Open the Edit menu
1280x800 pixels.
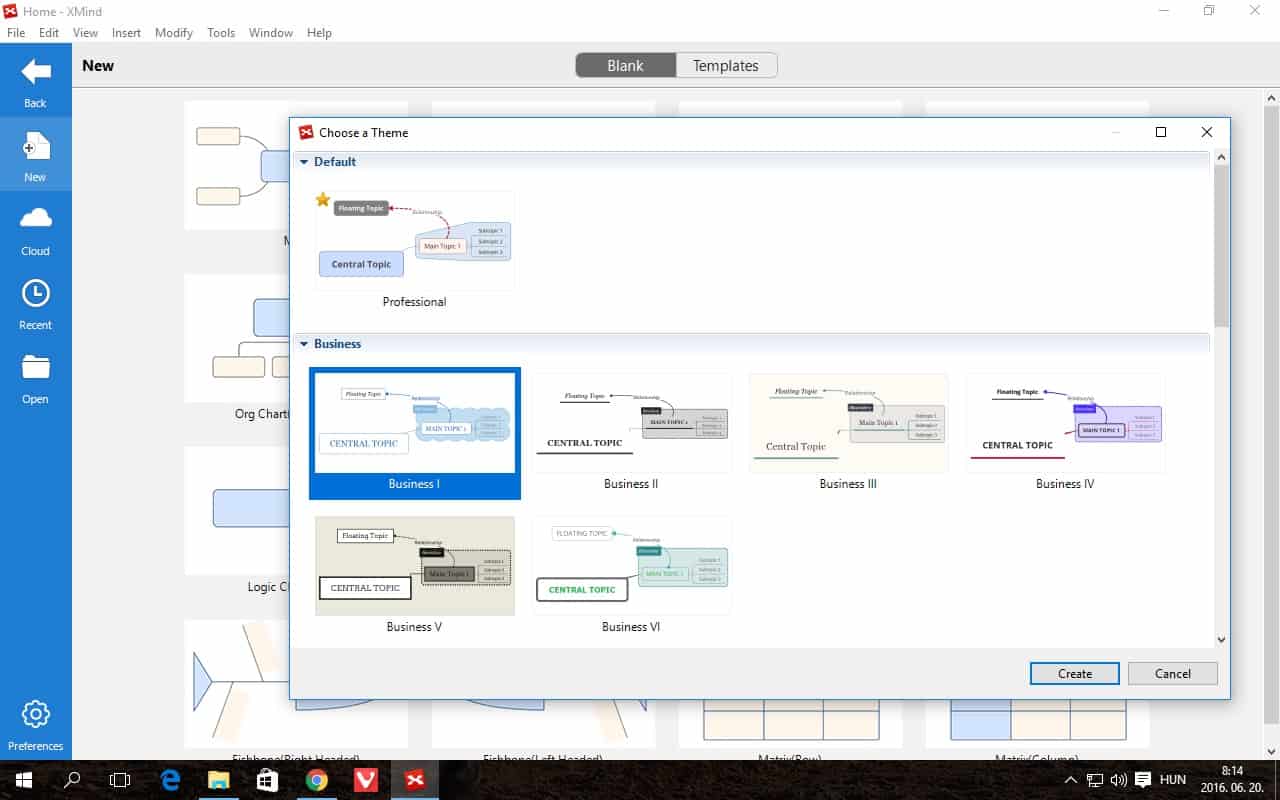pos(49,33)
